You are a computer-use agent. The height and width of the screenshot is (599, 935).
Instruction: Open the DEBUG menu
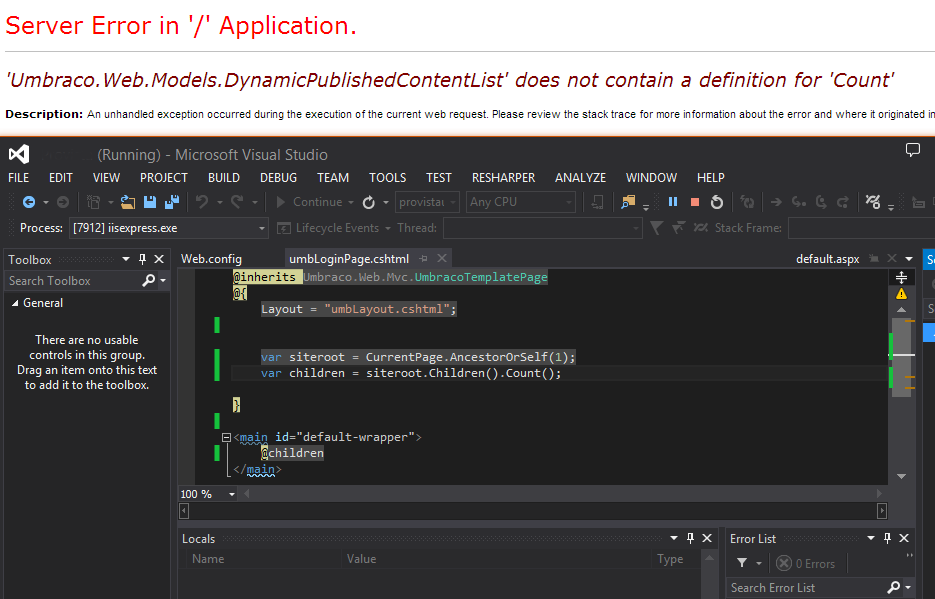[x=278, y=178]
